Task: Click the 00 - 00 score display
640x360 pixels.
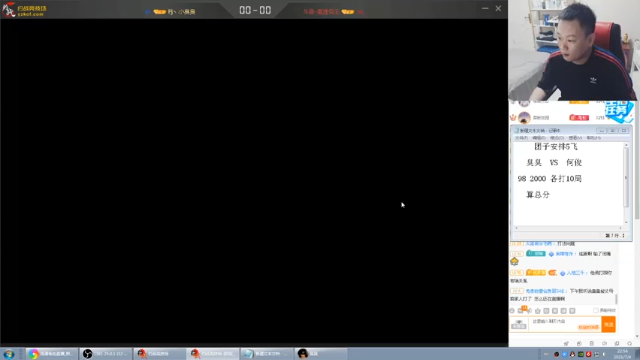Action: tap(255, 10)
